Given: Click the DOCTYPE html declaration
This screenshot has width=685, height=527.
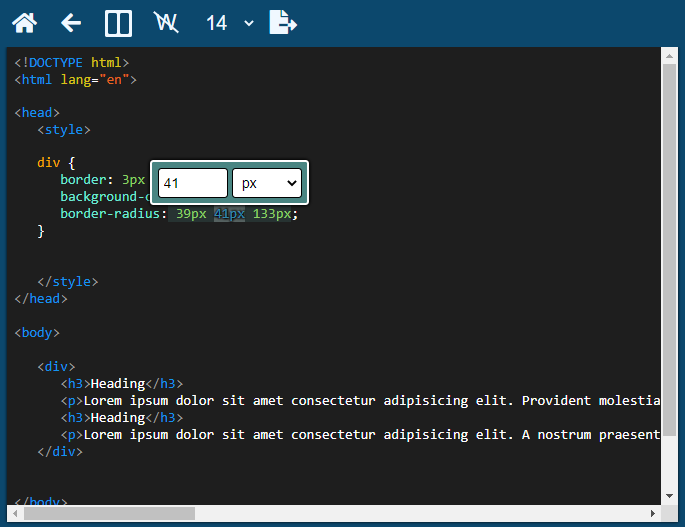Looking at the screenshot, I should (x=72, y=62).
